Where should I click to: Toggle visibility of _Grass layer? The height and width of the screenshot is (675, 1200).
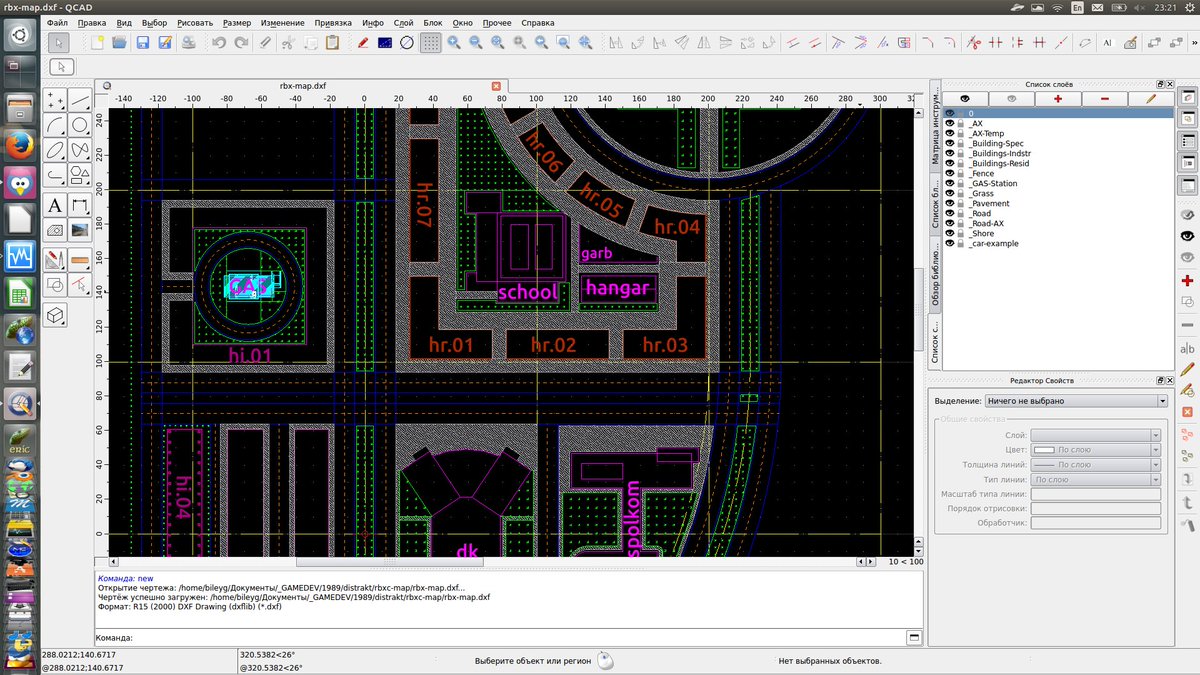(951, 193)
